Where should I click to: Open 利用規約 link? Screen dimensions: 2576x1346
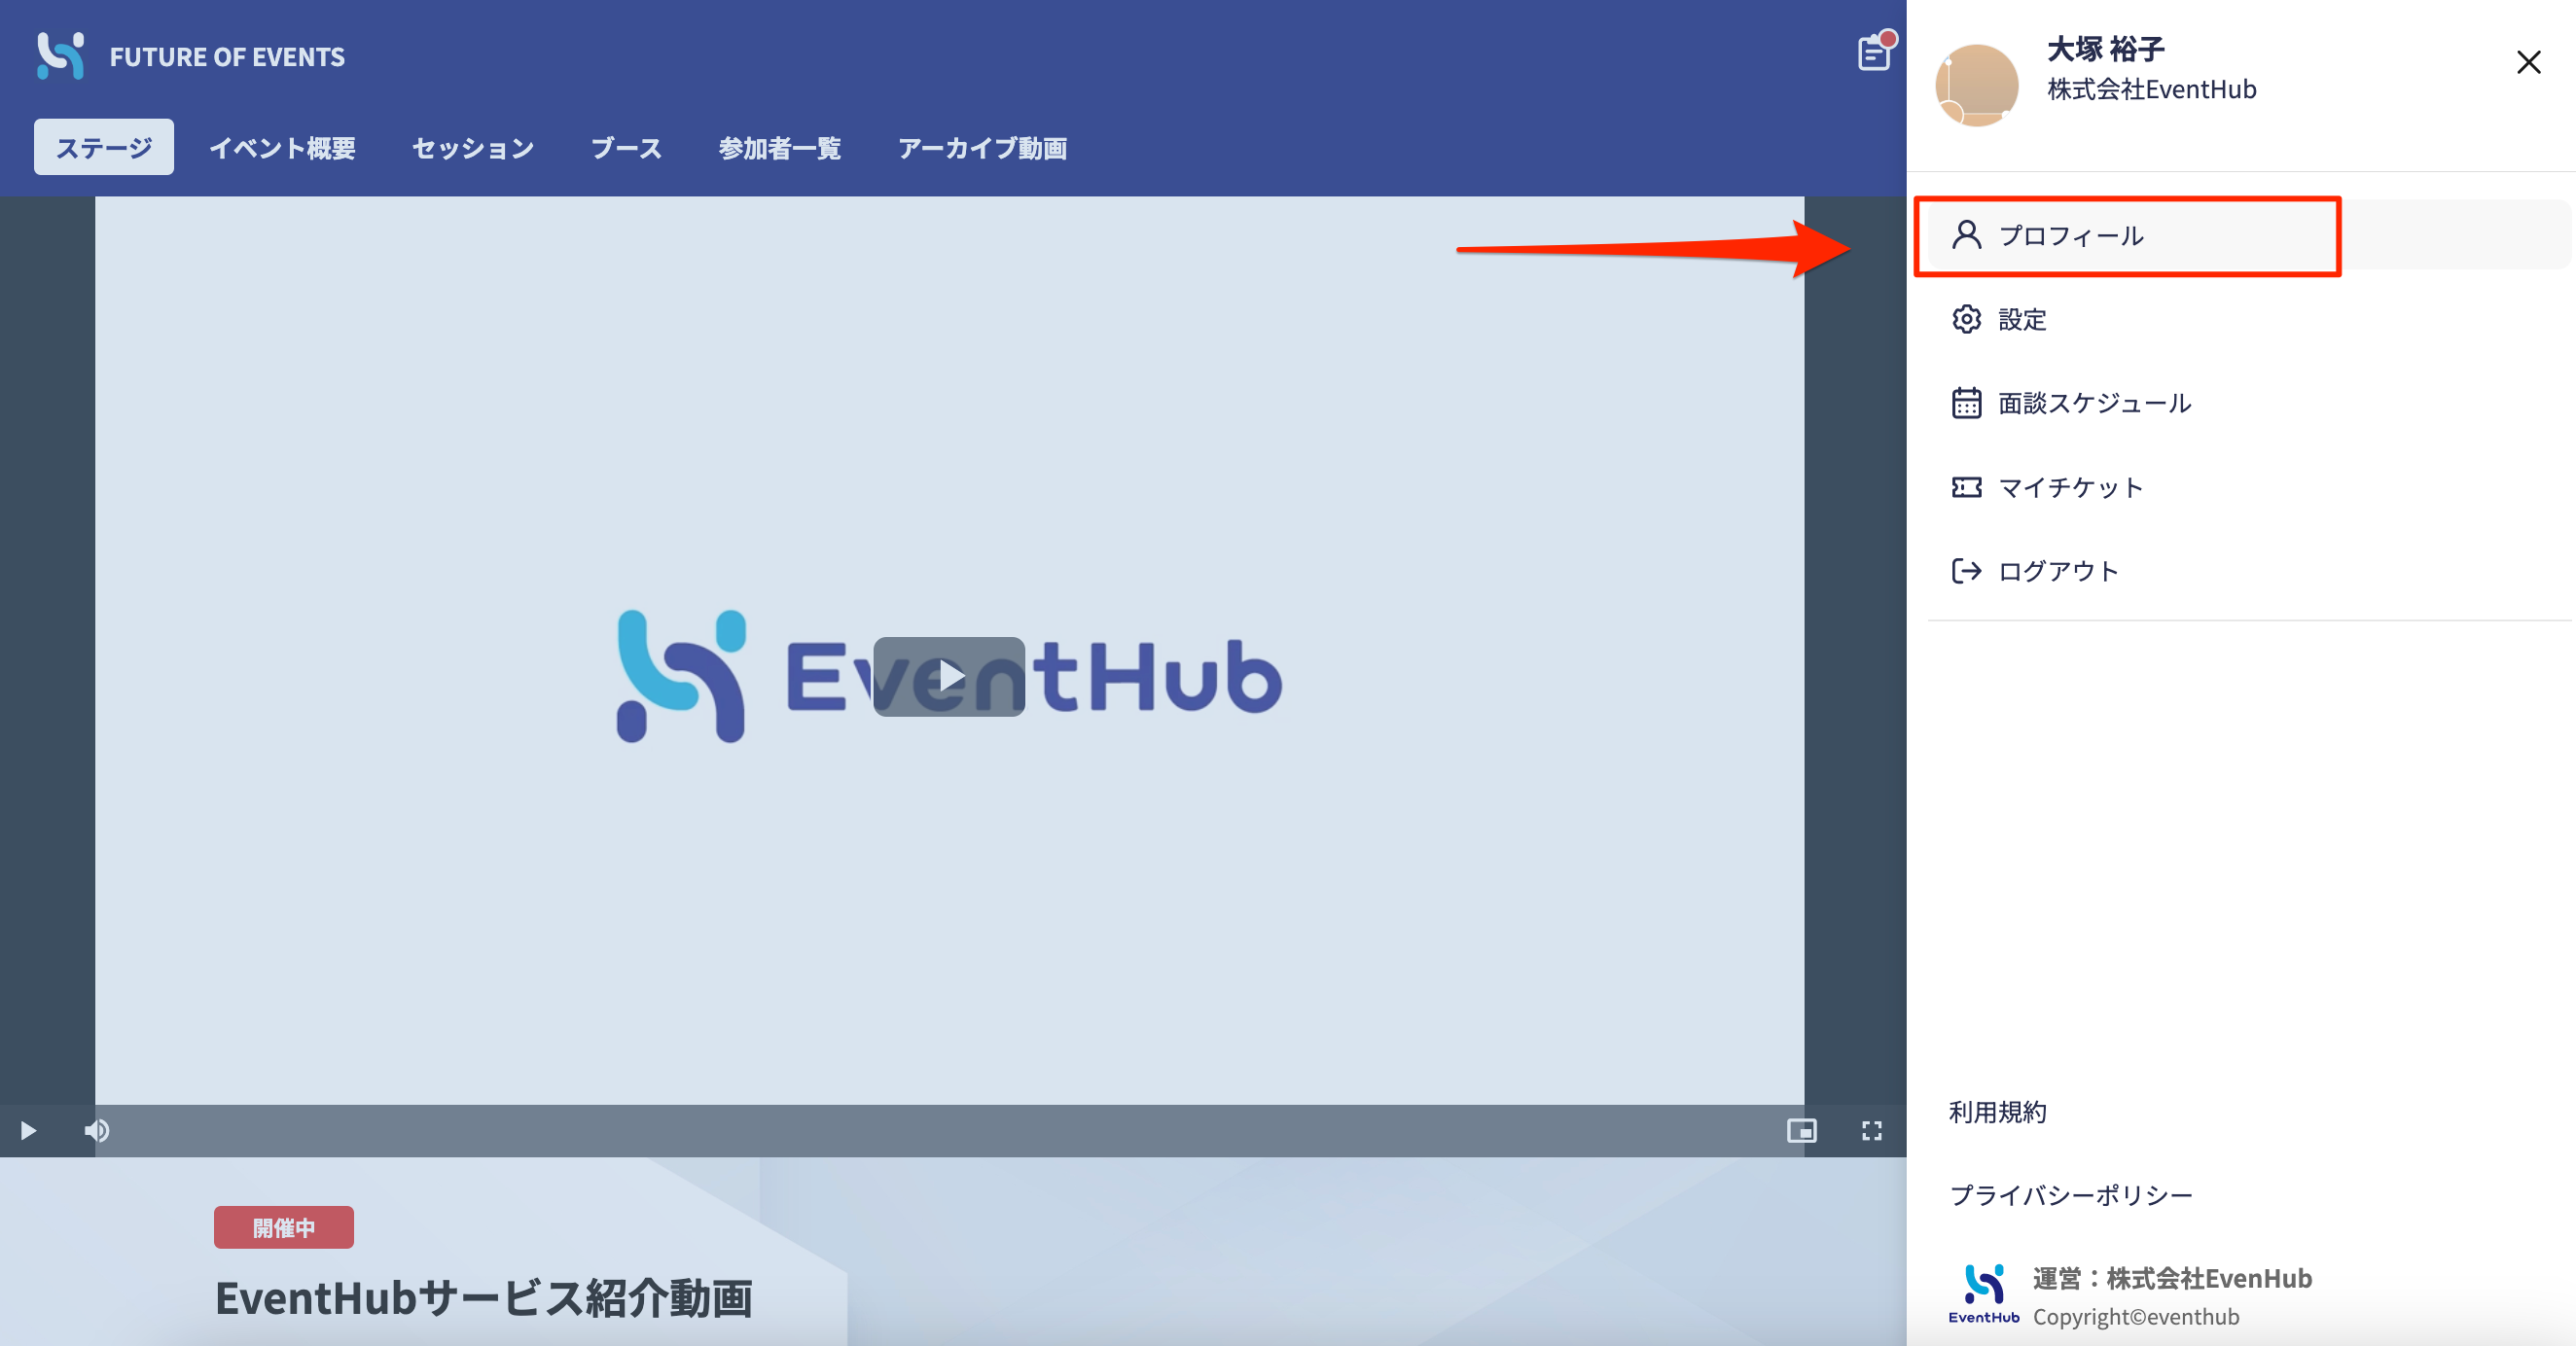point(1997,1112)
